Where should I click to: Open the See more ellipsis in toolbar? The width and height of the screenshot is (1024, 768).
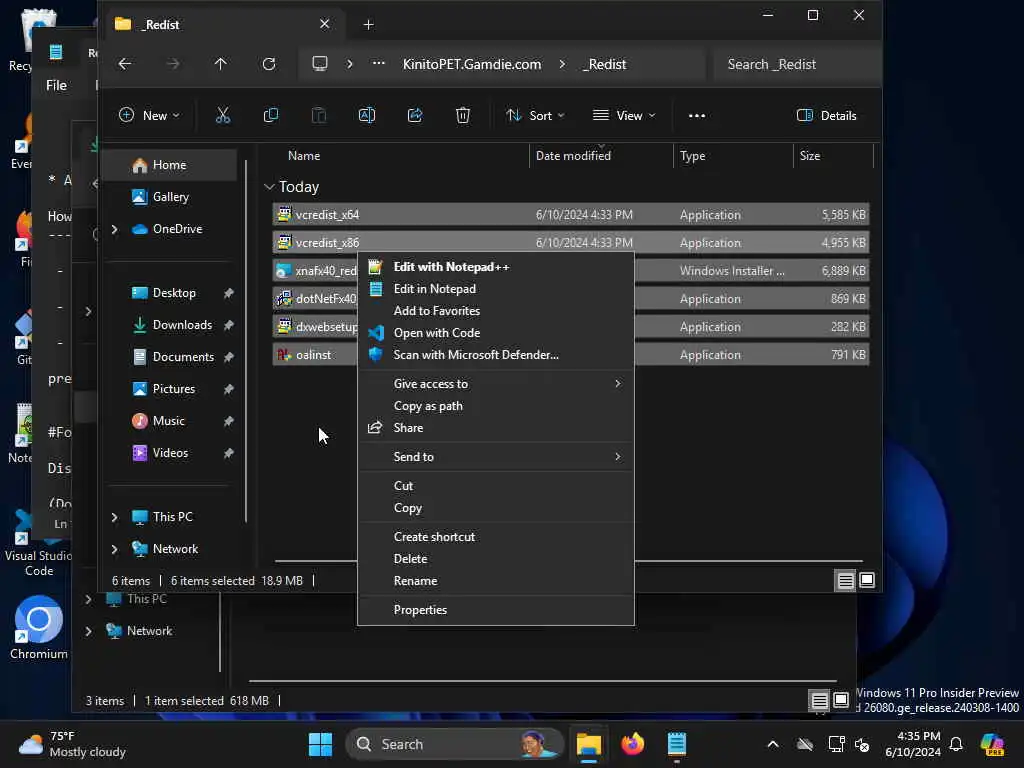point(697,116)
